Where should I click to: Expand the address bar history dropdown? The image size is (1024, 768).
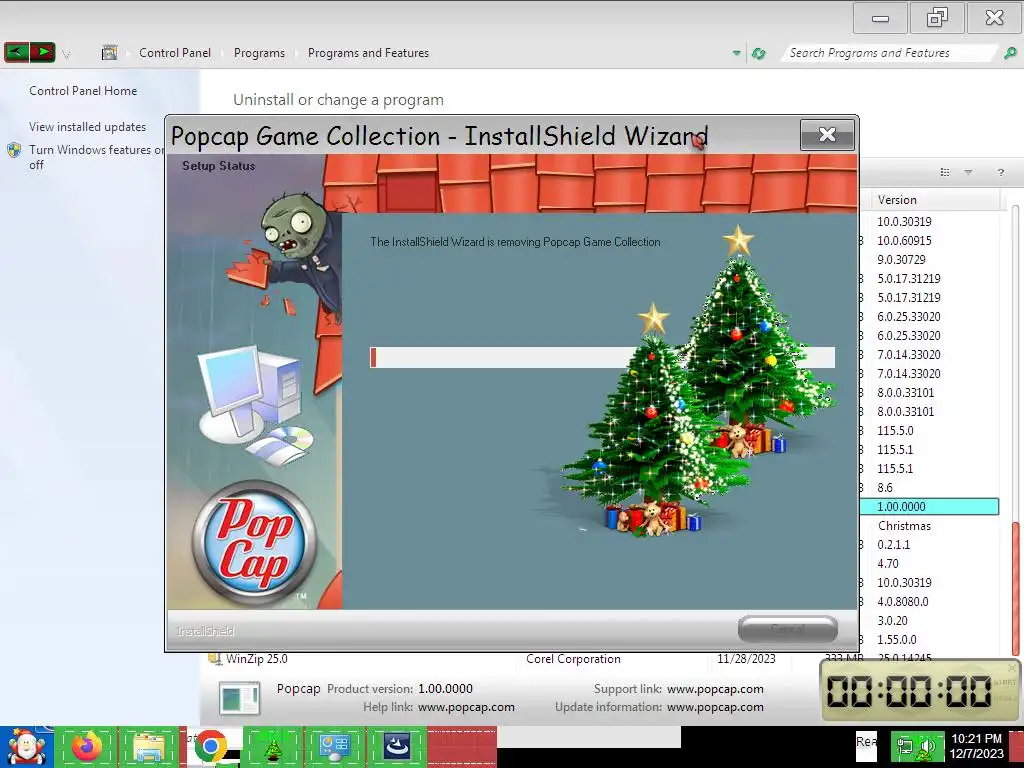click(x=736, y=54)
